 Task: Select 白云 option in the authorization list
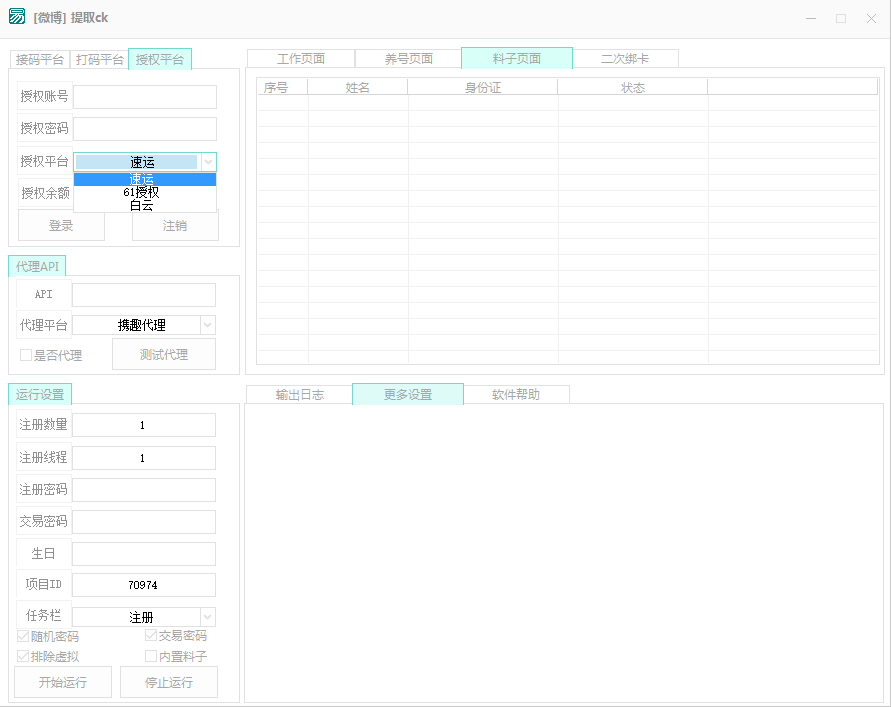point(141,205)
